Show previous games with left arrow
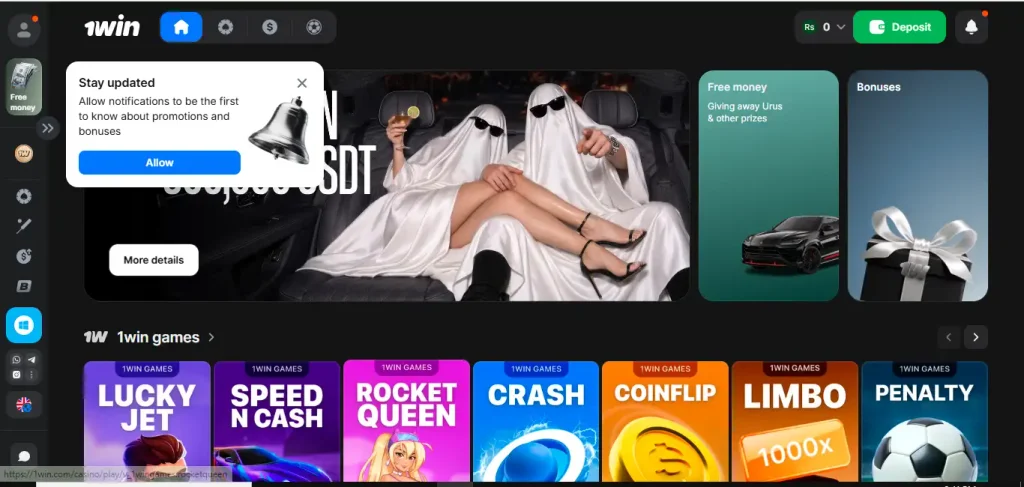Viewport: 1024px width, 487px height. coord(949,338)
